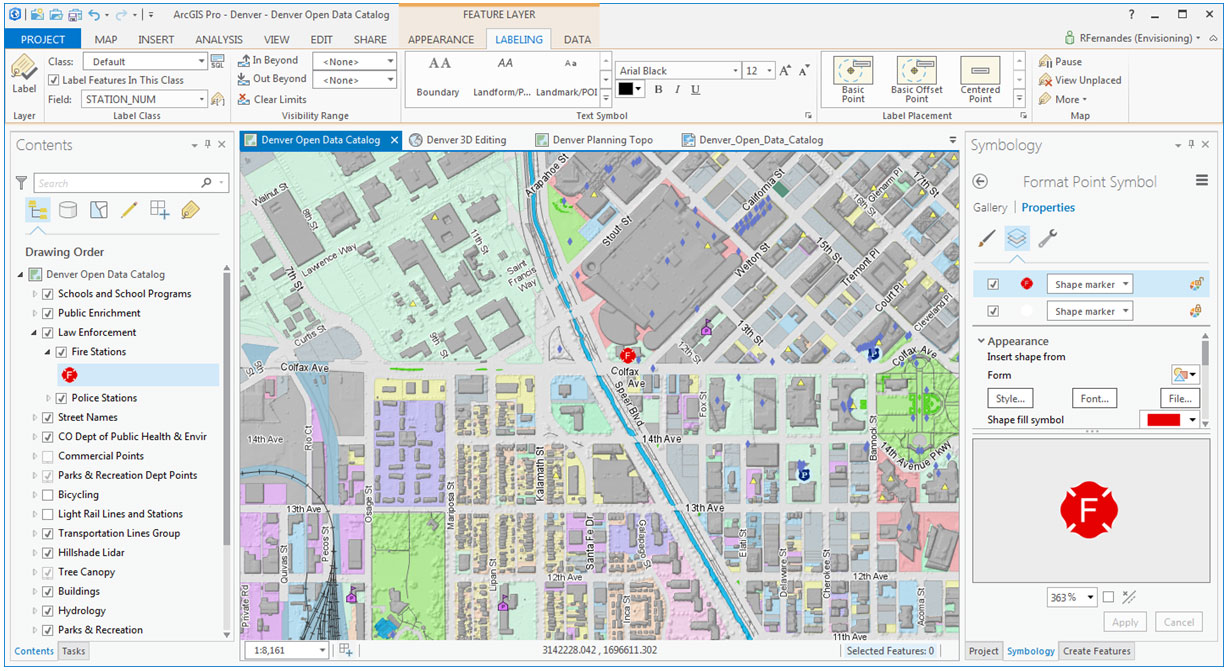1229x671 pixels.
Task: Click the Contents filter funnel icon
Action: [x=21, y=183]
